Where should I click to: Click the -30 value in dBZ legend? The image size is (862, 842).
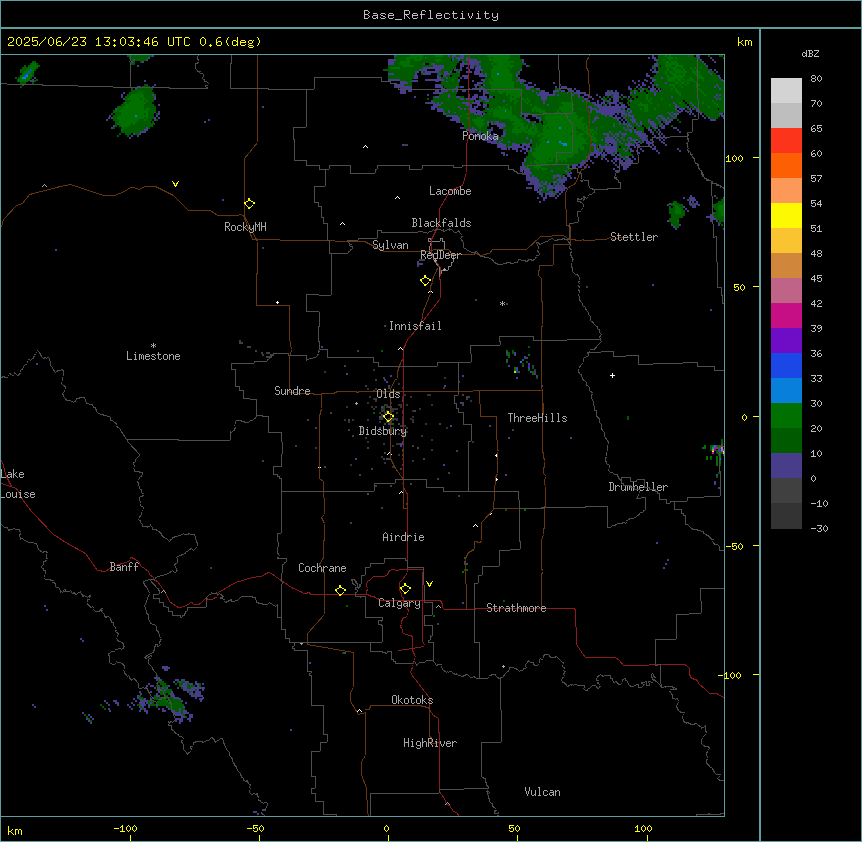[x=819, y=528]
